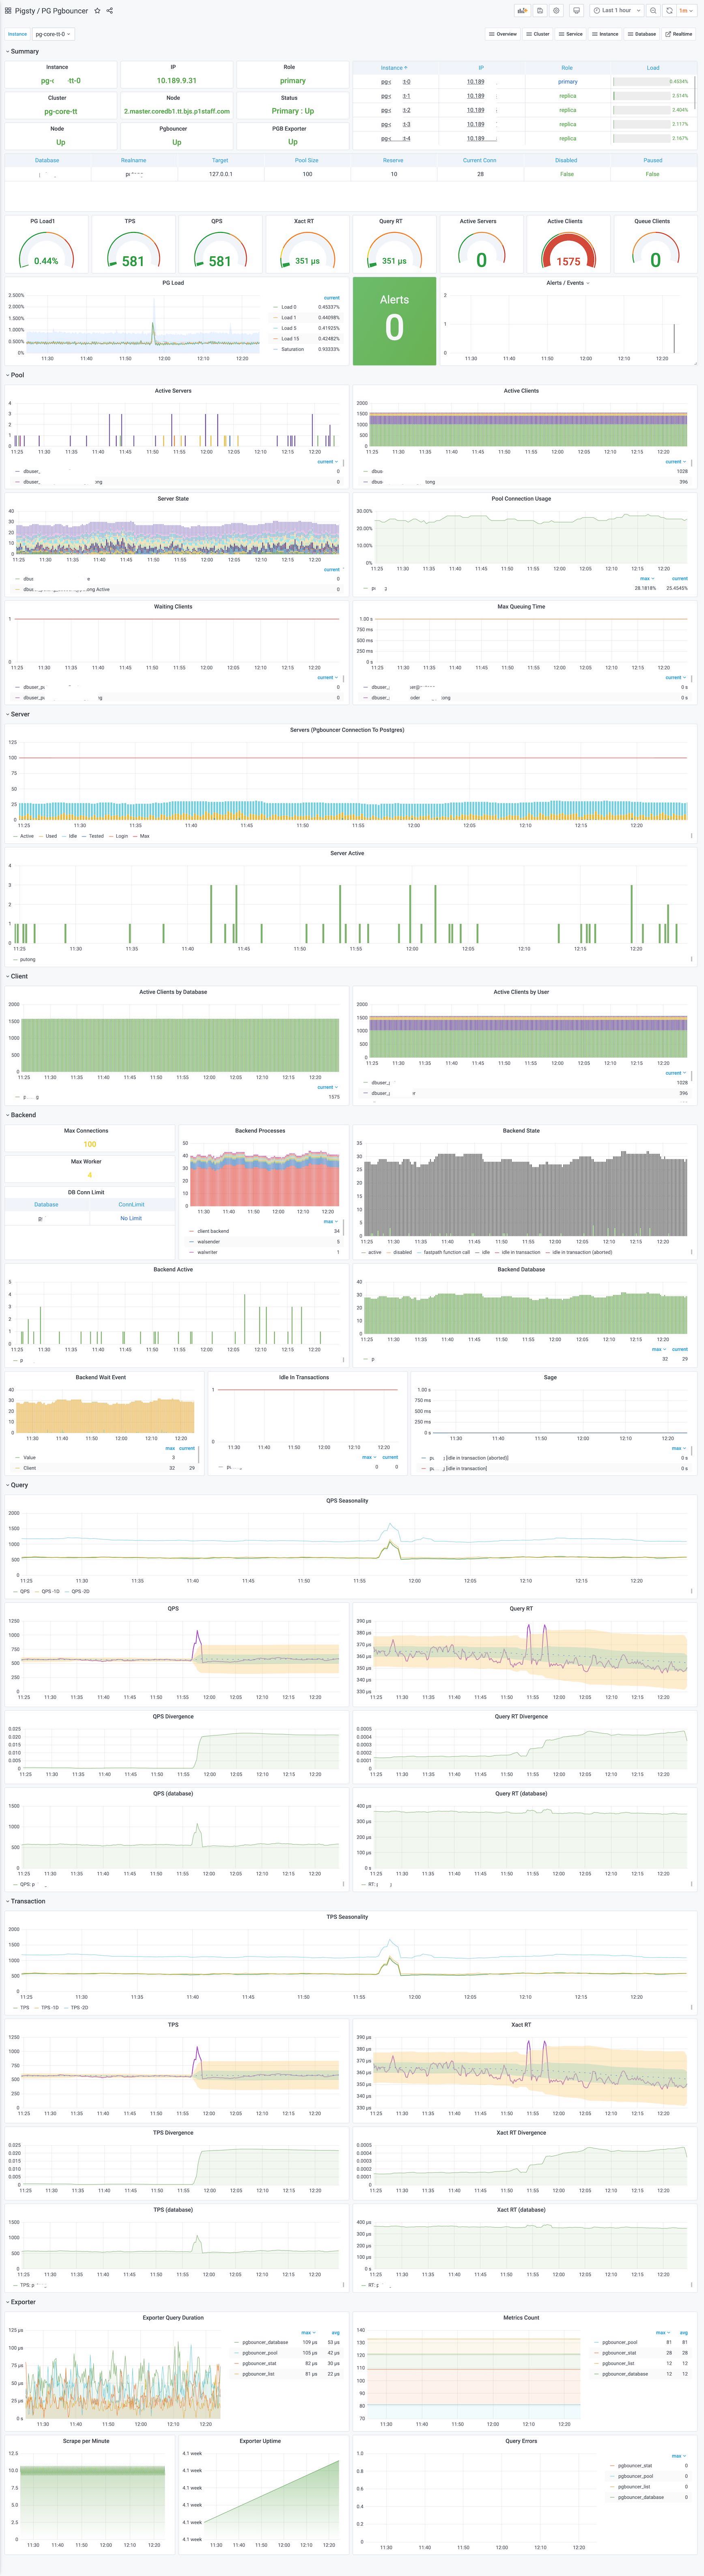This screenshot has height=2576, width=704.
Task: Open menu dots on Backend State panel
Action: (691, 1252)
